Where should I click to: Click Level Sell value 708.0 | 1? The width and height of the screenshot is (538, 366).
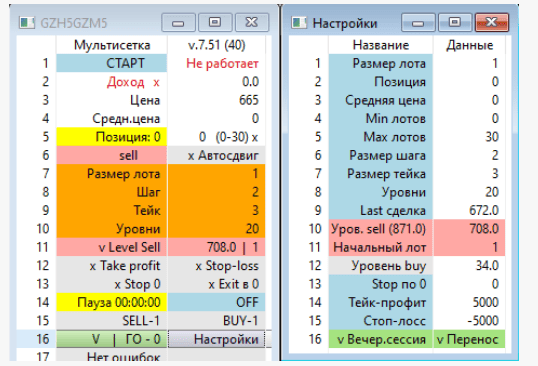pos(217,247)
